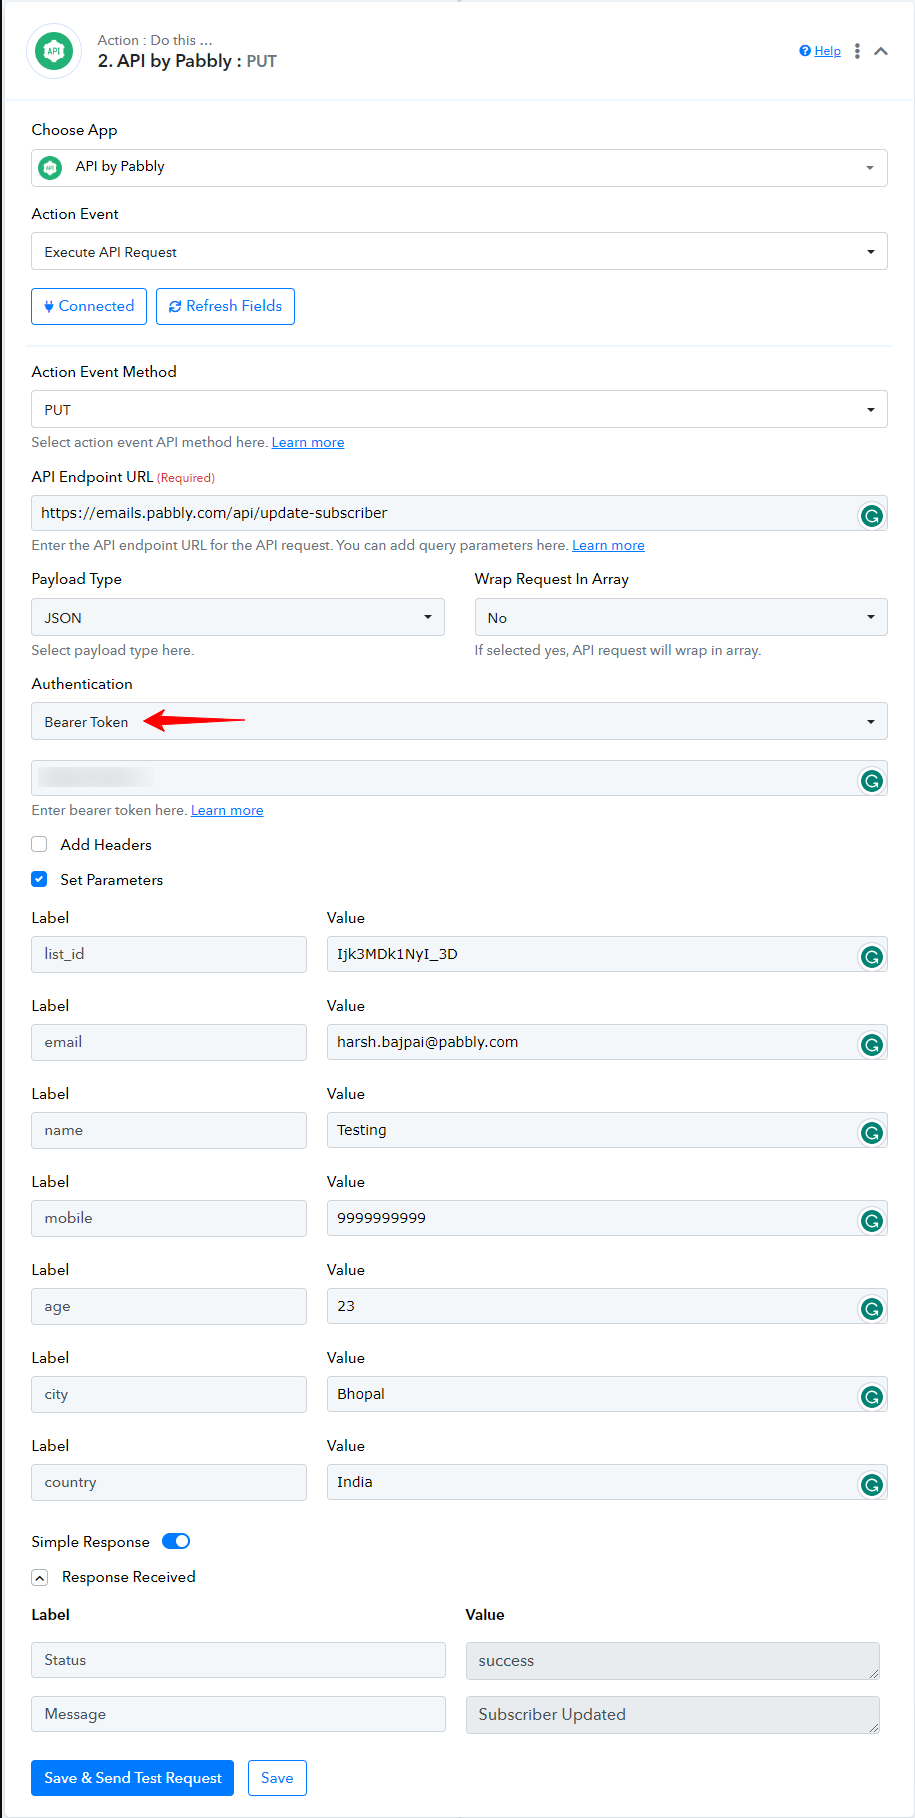Check the Add Headers checkbox

click(39, 844)
